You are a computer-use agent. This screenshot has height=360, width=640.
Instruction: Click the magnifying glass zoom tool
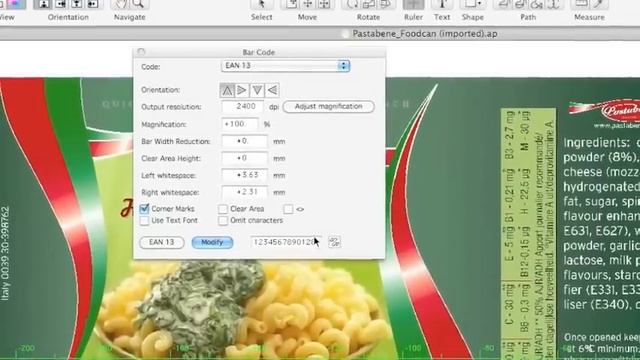138,4
